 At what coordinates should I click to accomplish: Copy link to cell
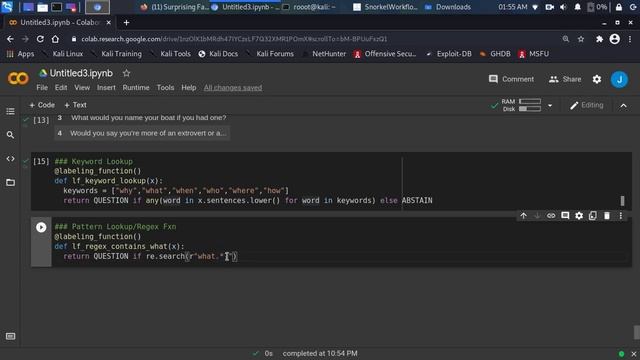551,216
